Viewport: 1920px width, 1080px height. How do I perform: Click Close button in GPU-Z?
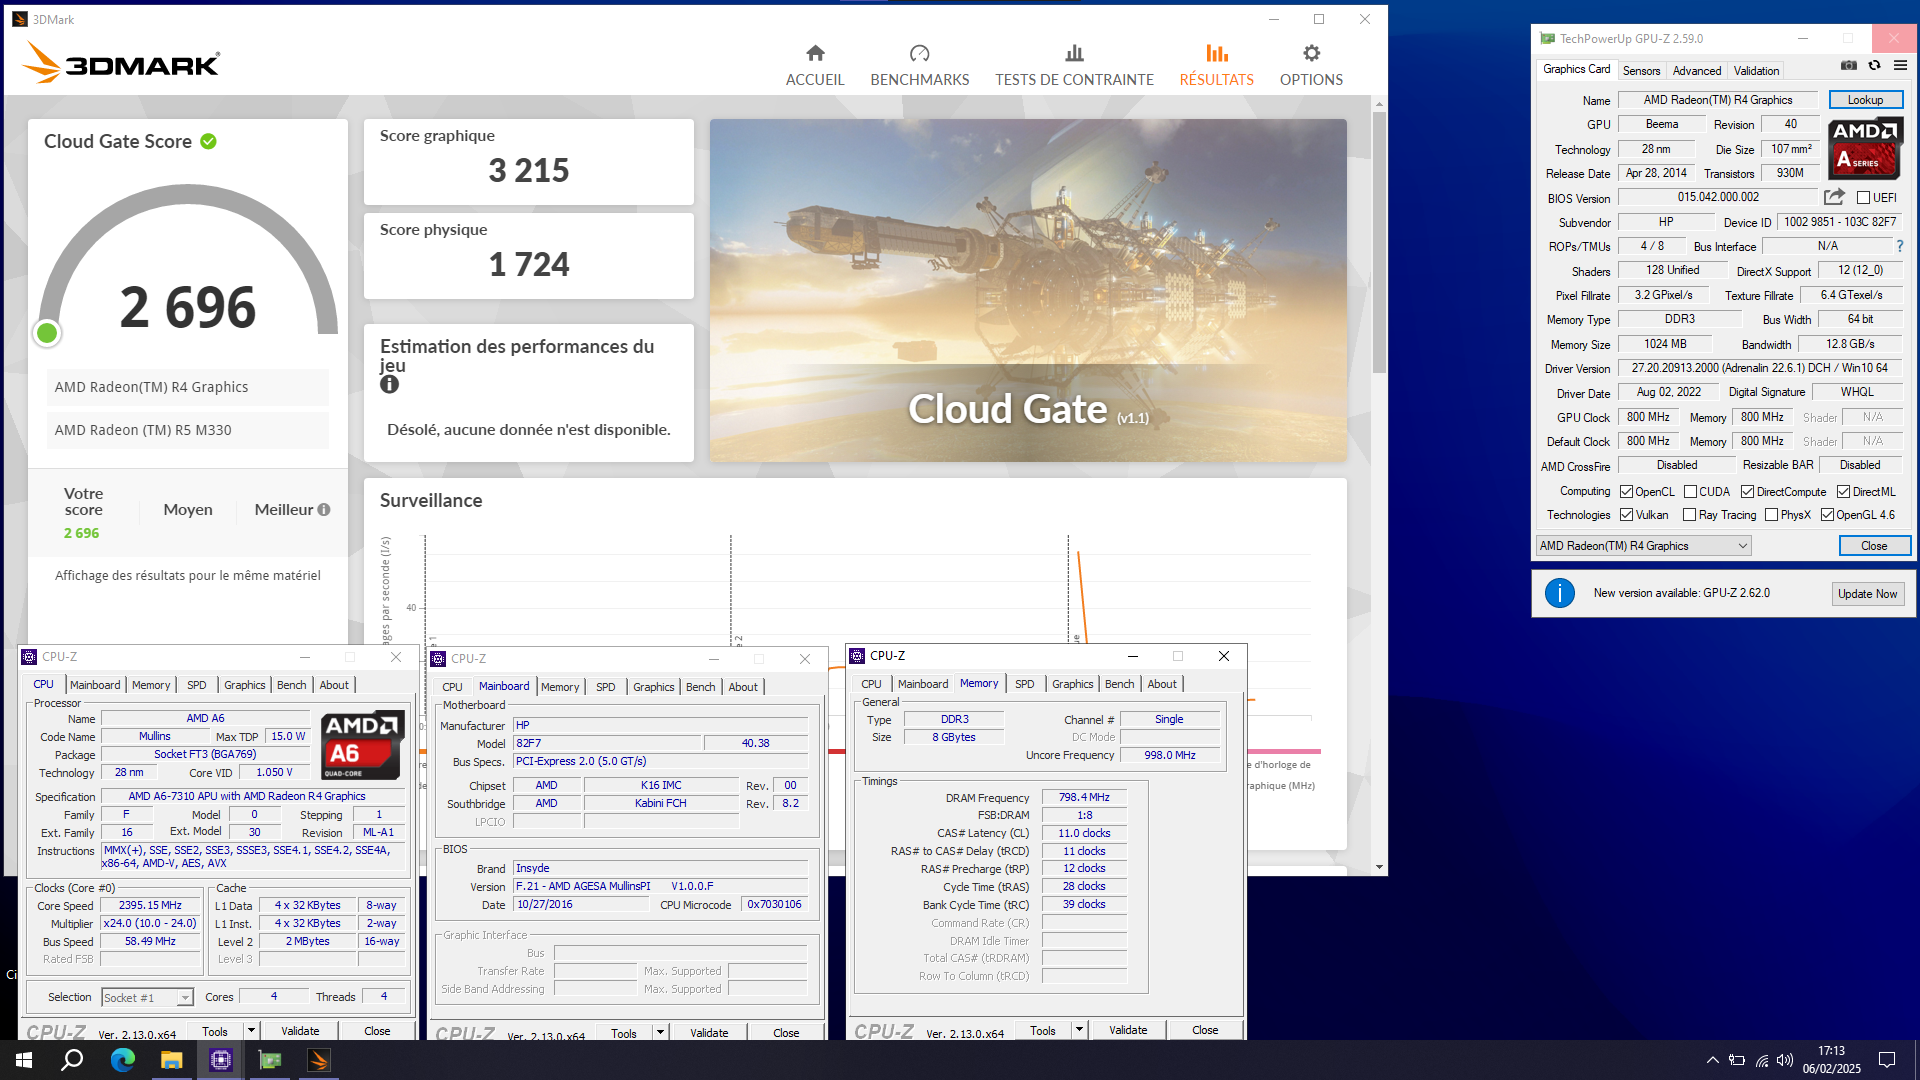1874,546
